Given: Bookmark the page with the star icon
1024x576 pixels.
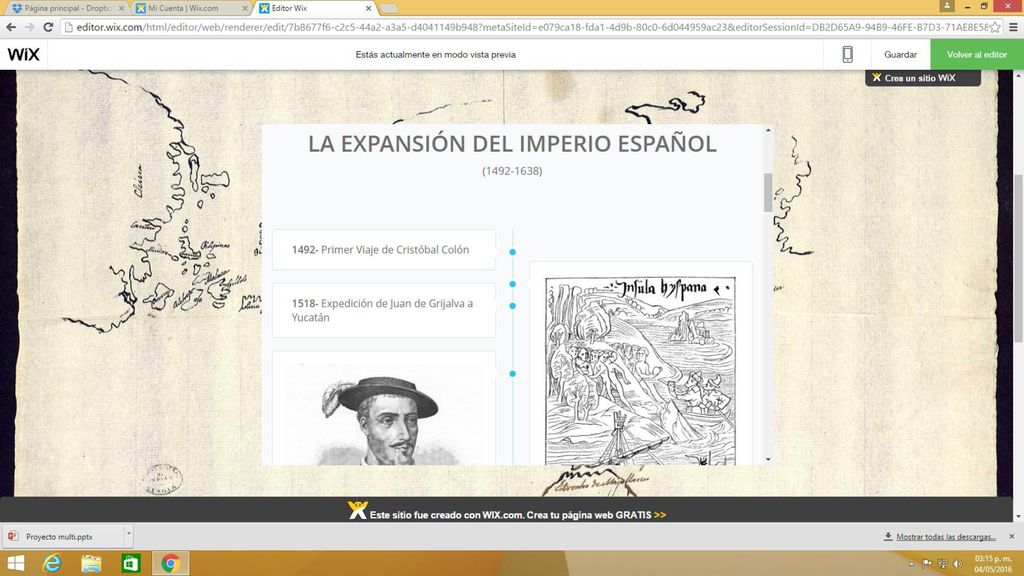Looking at the screenshot, I should coord(995,27).
